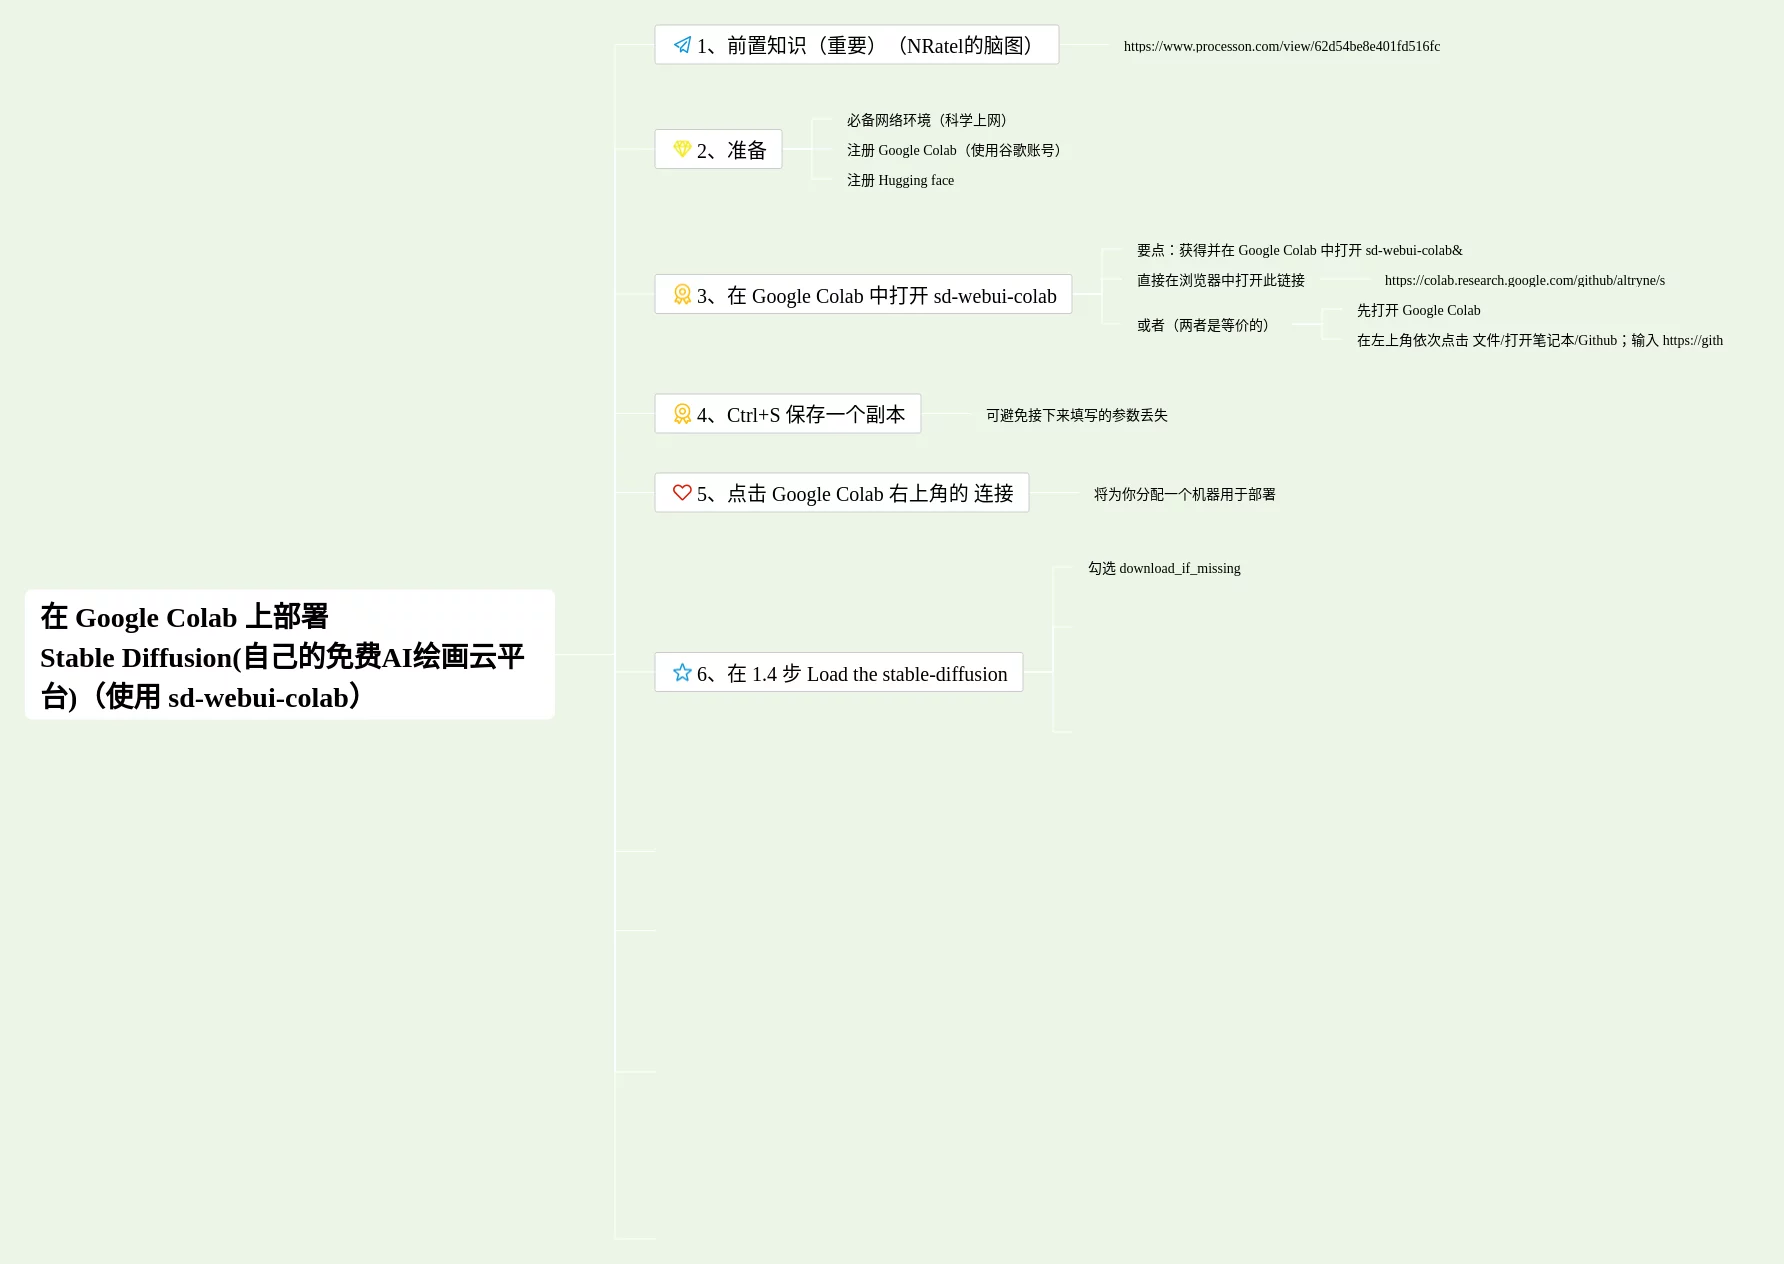Click the text 或者（两者是等价的）
Viewport: 1784px width, 1264px height.
(x=1204, y=325)
